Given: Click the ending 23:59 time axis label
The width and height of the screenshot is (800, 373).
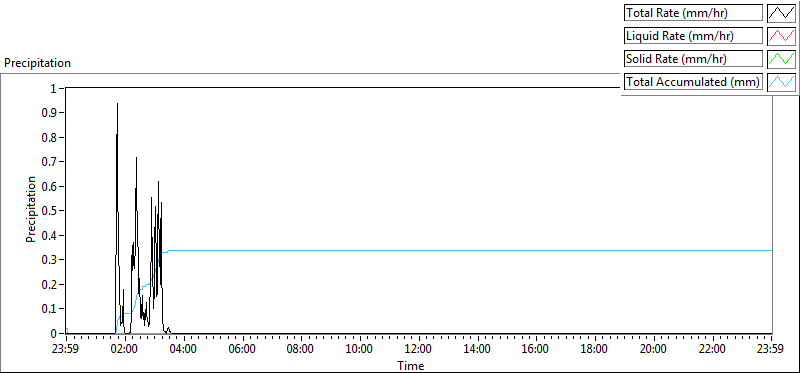Looking at the screenshot, I should click(771, 350).
